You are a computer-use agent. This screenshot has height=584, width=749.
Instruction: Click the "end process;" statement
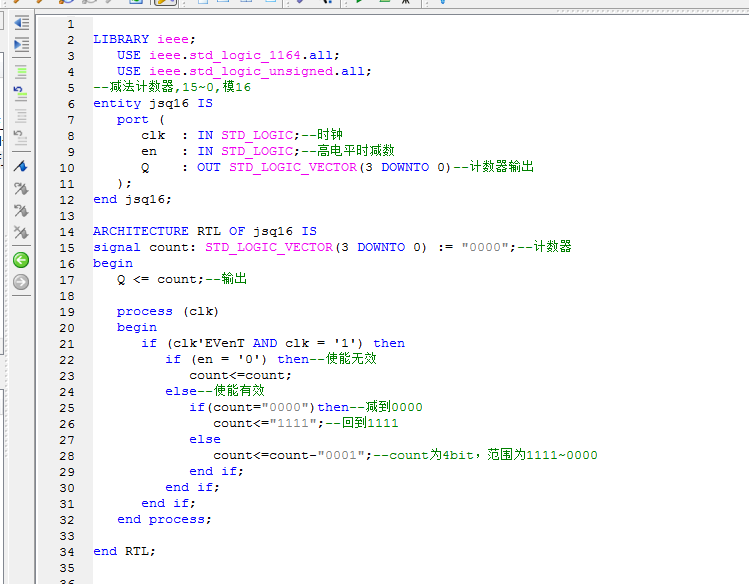[x=164, y=520]
